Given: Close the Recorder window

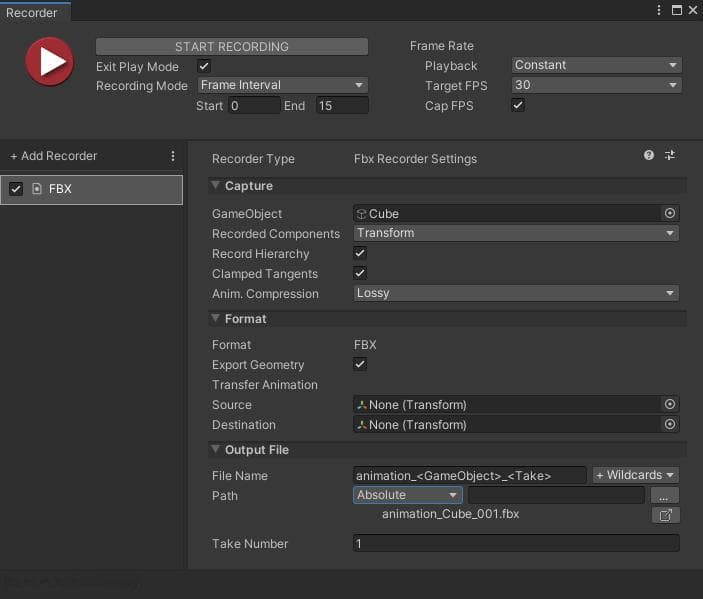Looking at the screenshot, I should (693, 10).
